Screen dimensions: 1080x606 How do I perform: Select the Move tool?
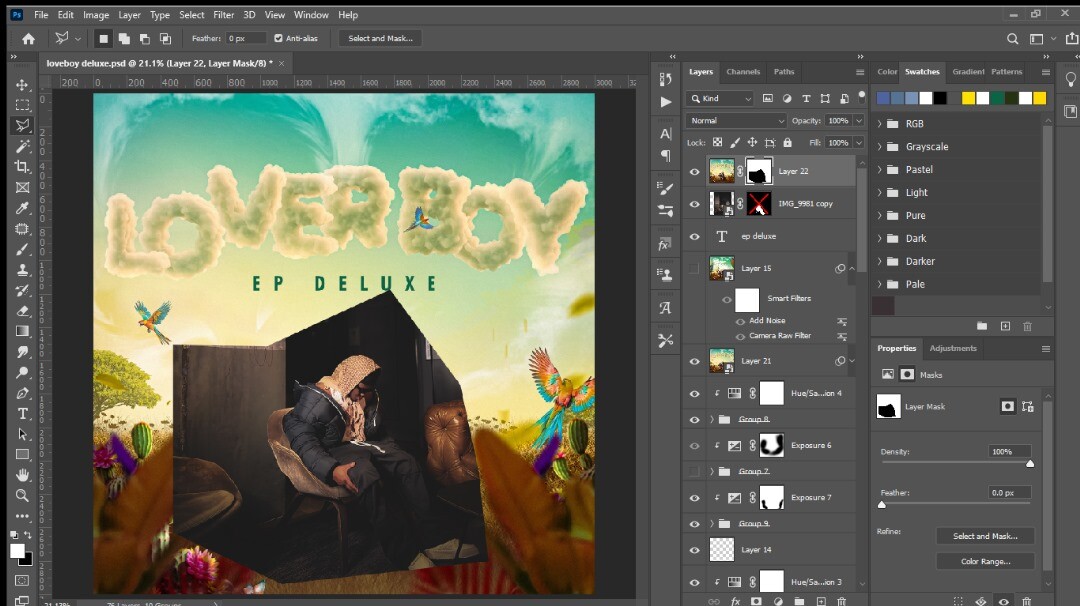22,84
